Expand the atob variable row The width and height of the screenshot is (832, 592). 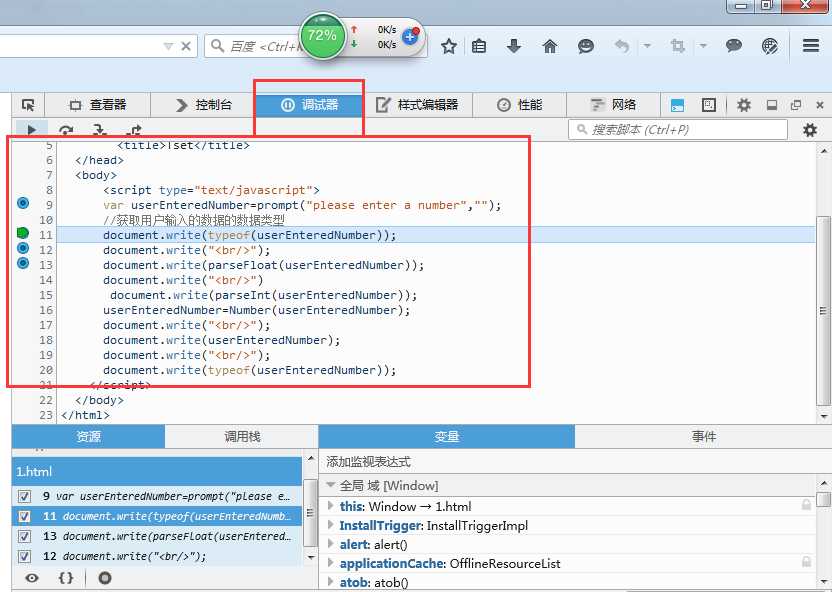[331, 582]
